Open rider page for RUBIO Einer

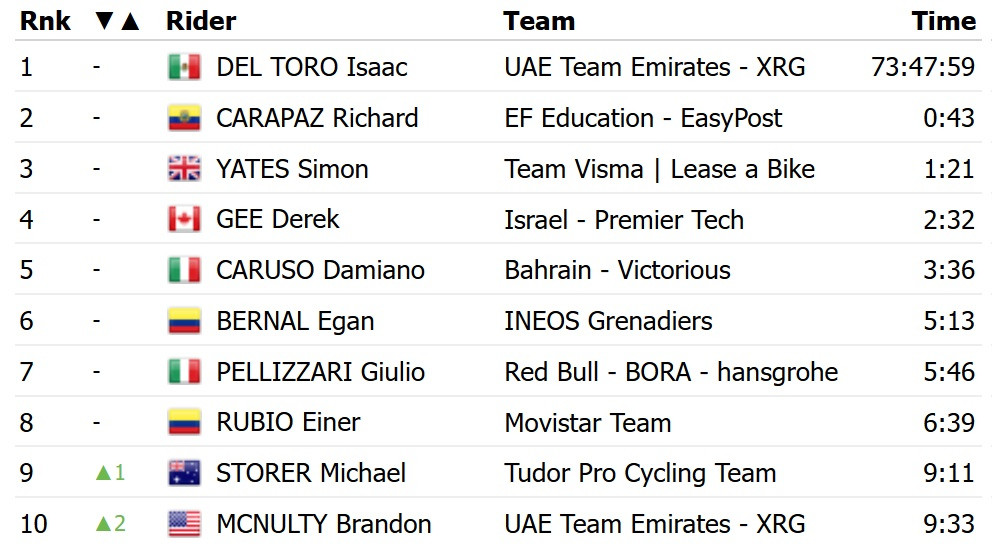coord(288,422)
